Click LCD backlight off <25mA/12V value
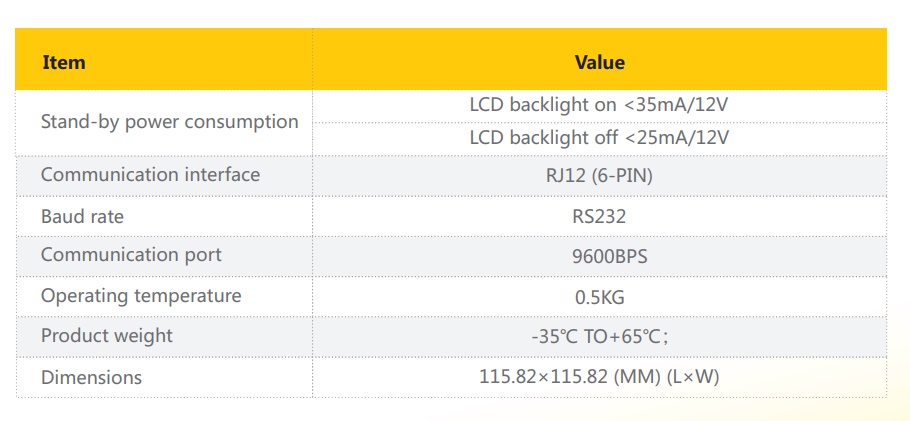Viewport: 910px width, 421px height. 599,138
